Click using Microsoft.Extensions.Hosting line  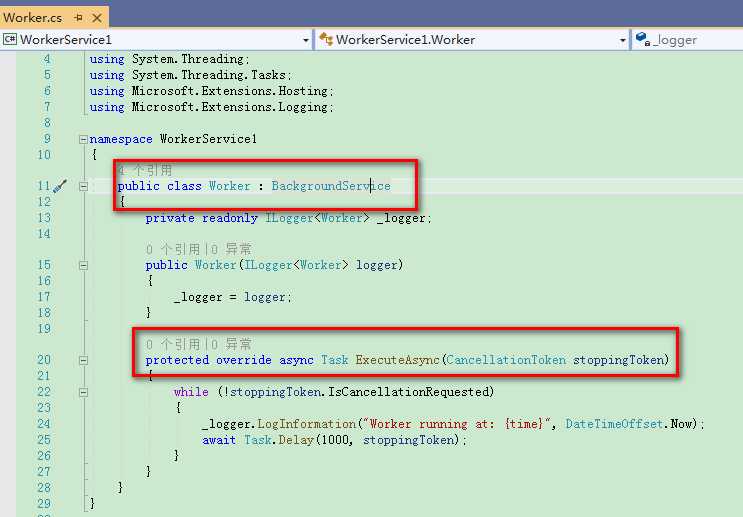[x=211, y=91]
